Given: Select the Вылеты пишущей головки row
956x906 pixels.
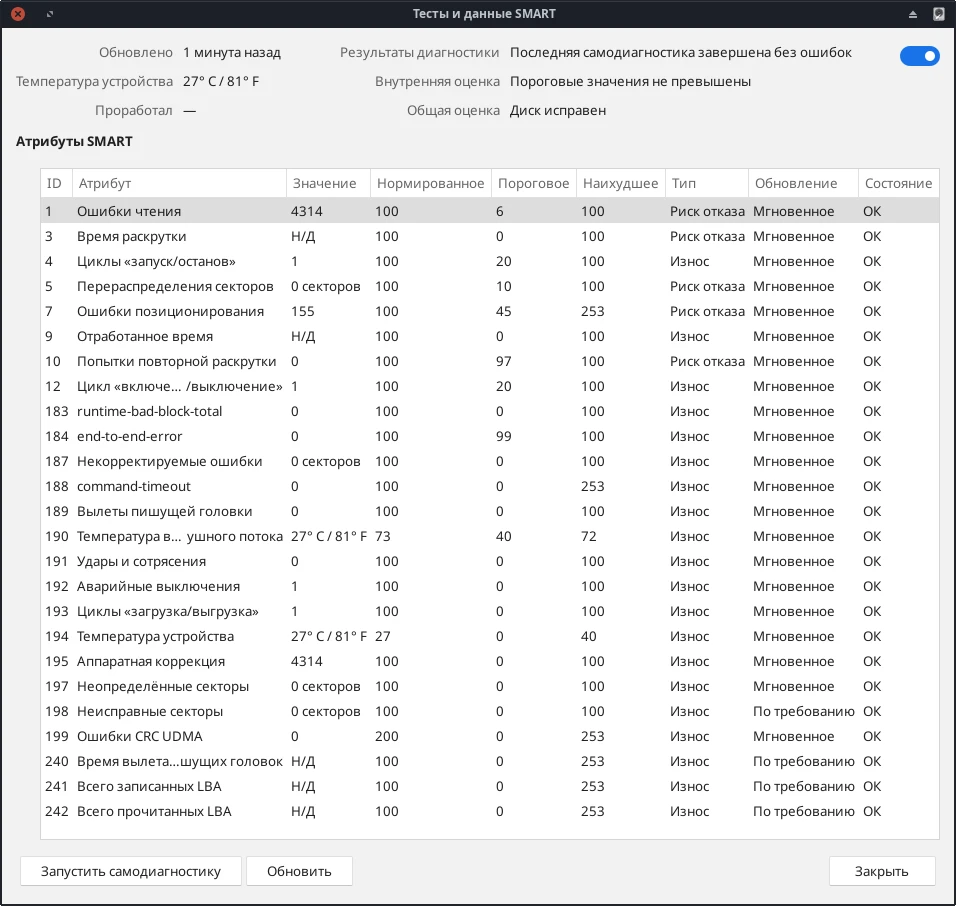Looking at the screenshot, I should (490, 511).
